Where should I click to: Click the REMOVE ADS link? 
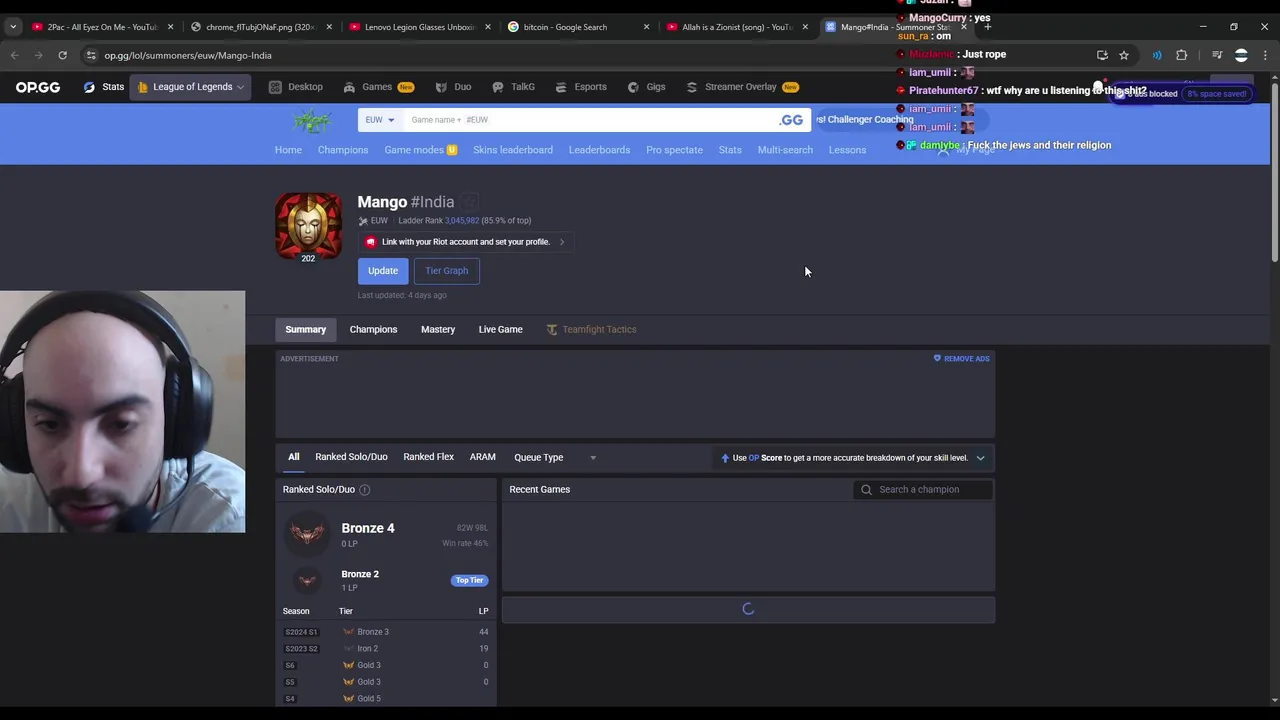[x=961, y=358]
